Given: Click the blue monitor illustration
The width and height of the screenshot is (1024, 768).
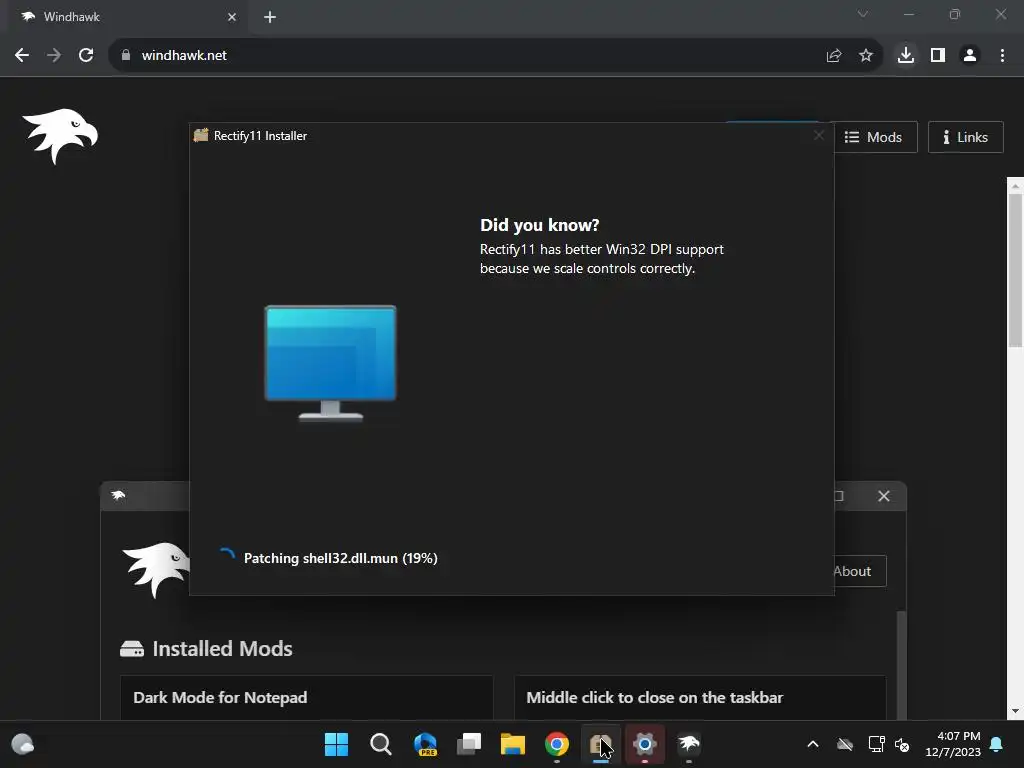Looking at the screenshot, I should pyautogui.click(x=330, y=363).
